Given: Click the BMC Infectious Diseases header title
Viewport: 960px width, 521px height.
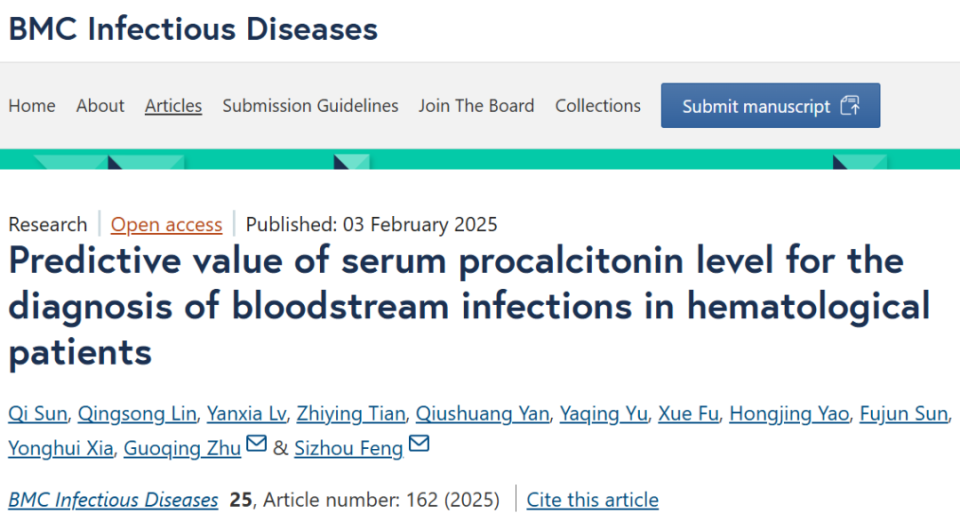Looking at the screenshot, I should tap(193, 28).
